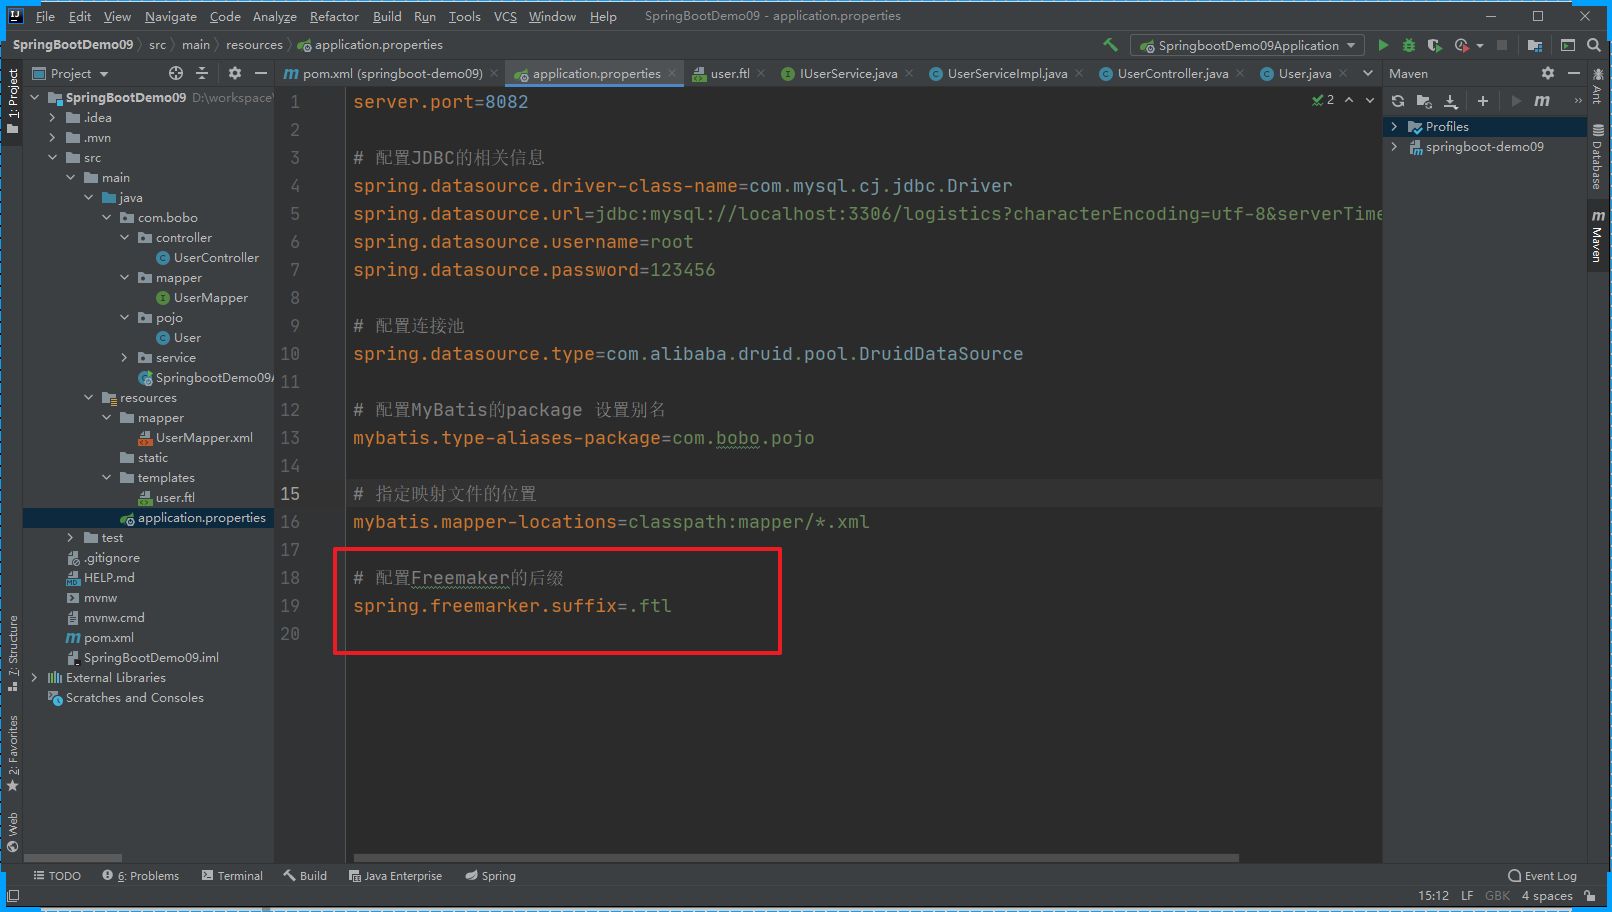Viewport: 1612px width, 912px height.
Task: Hide the Project panel minus icon
Action: (261, 73)
